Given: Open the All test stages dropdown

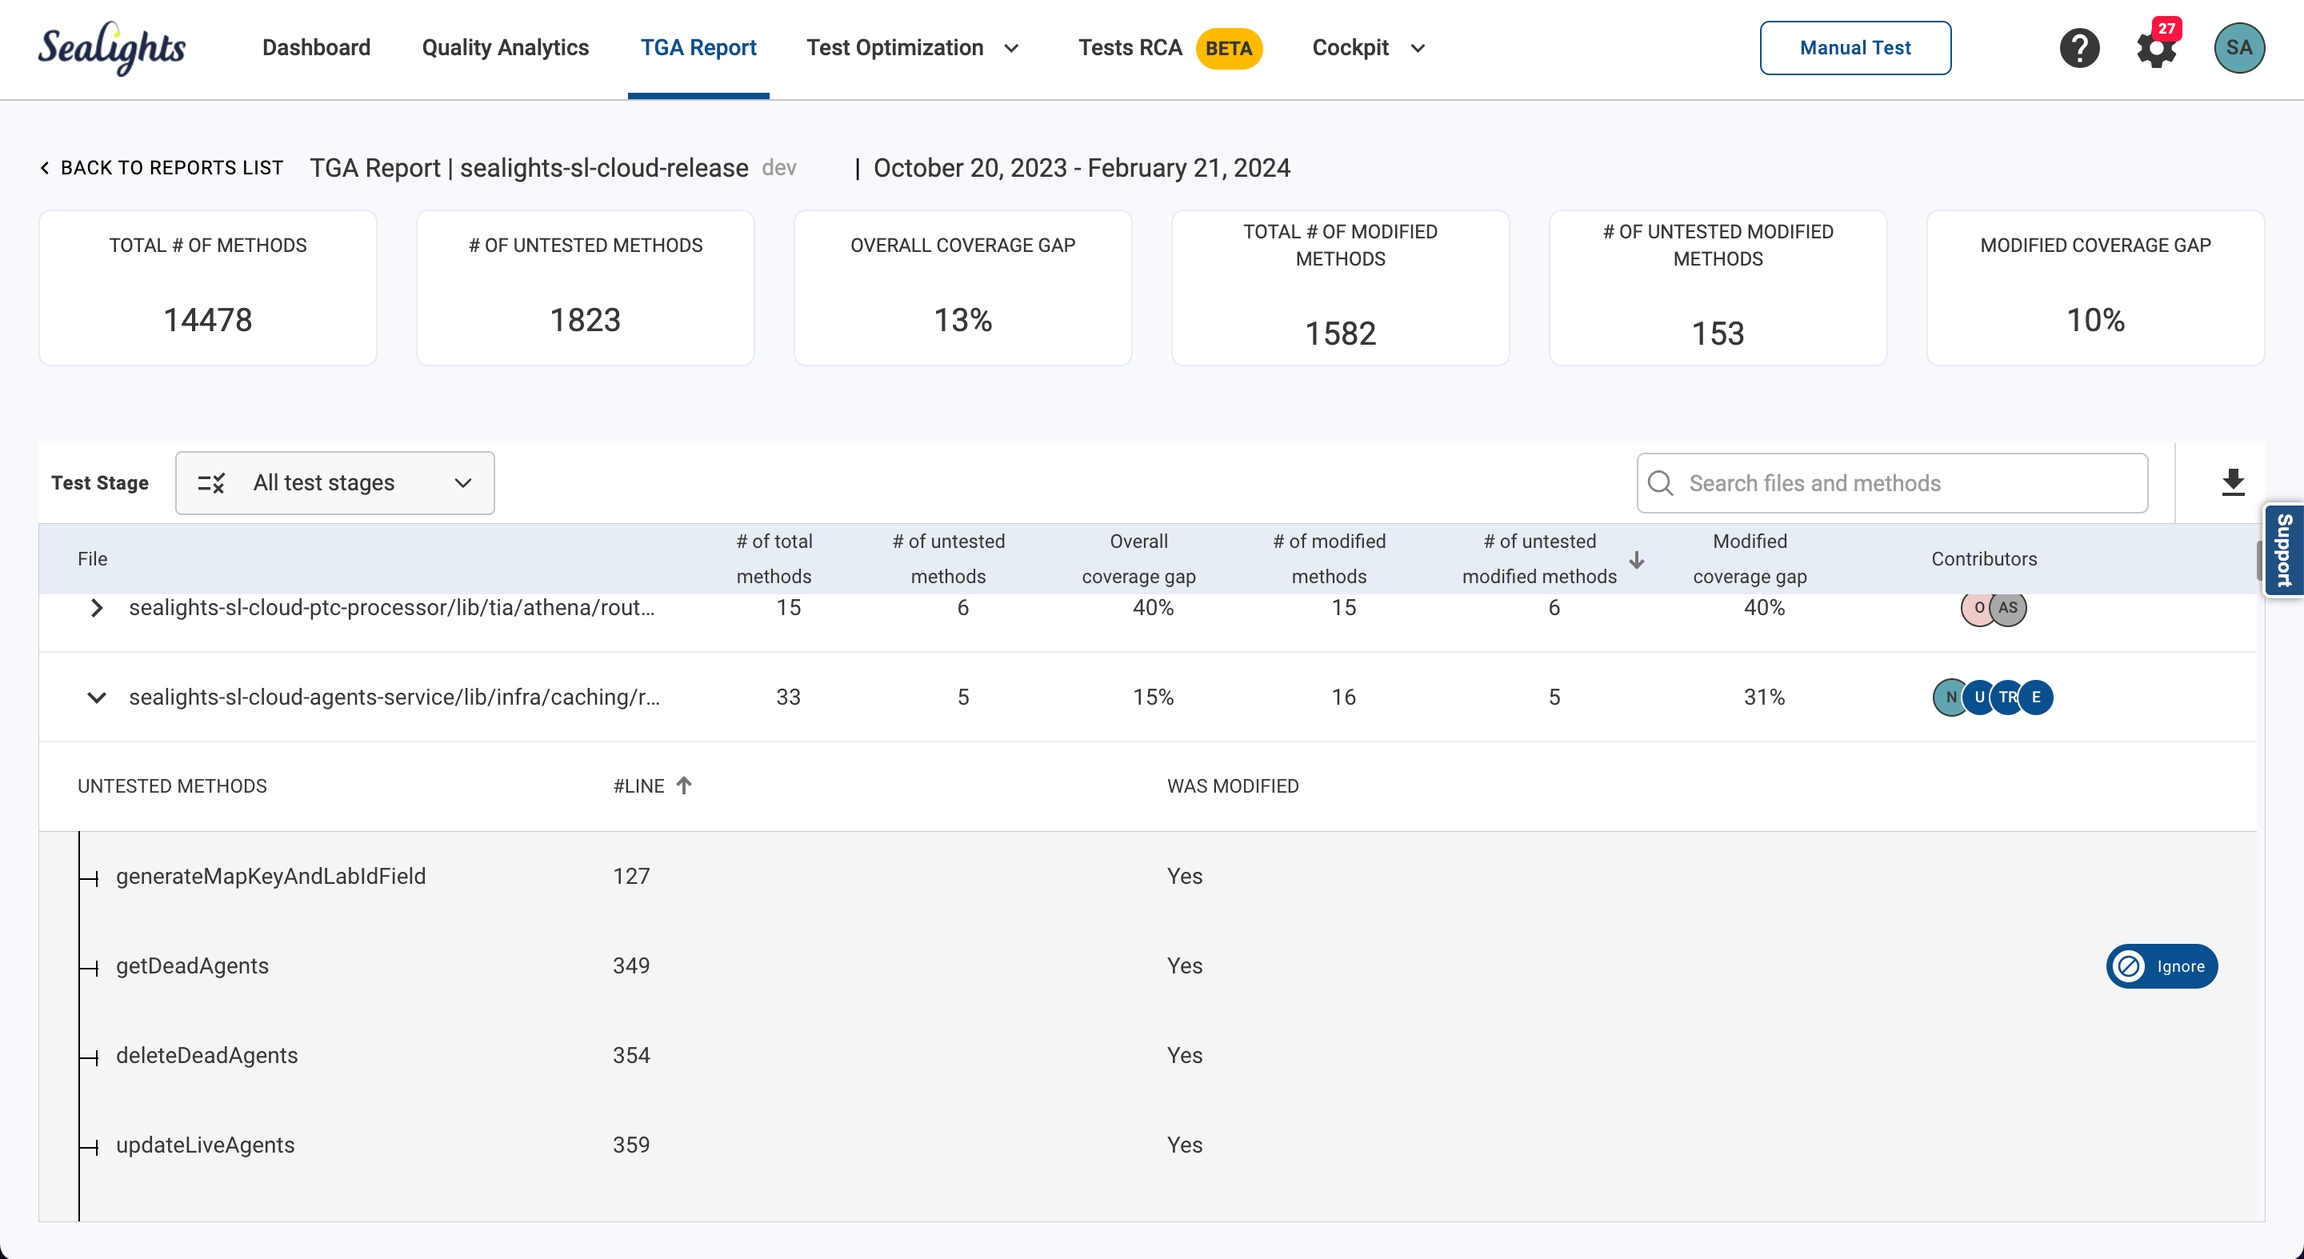Looking at the screenshot, I should tap(335, 483).
